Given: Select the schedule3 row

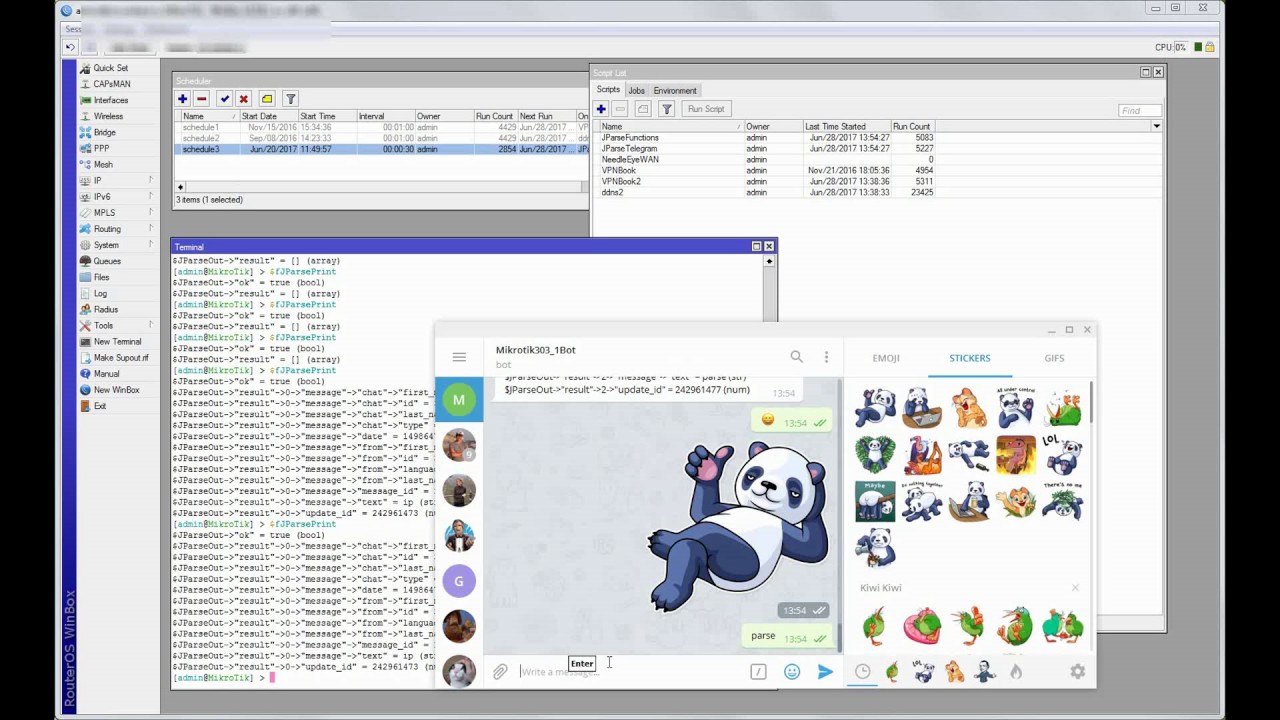Looking at the screenshot, I should coord(381,149).
